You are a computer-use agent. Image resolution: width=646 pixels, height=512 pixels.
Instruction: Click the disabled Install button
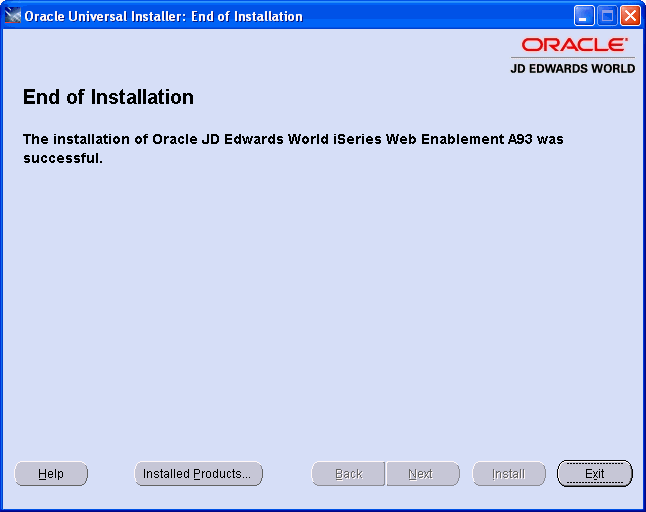(x=509, y=474)
